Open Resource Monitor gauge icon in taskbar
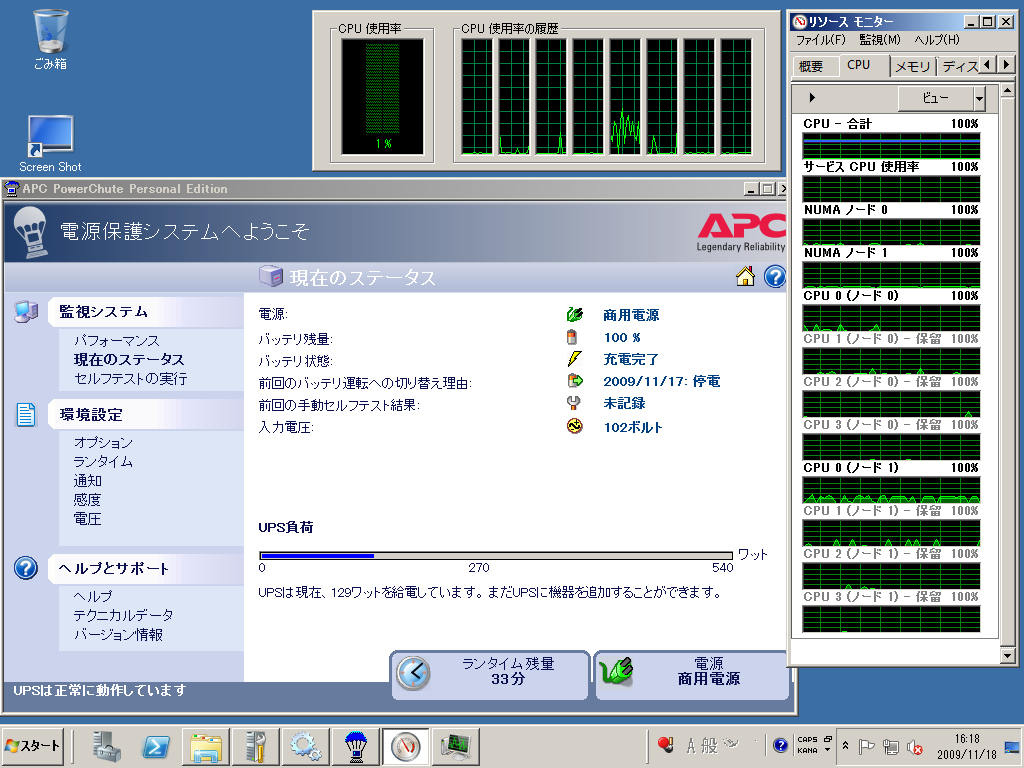Image resolution: width=1024 pixels, height=768 pixels. coord(405,745)
